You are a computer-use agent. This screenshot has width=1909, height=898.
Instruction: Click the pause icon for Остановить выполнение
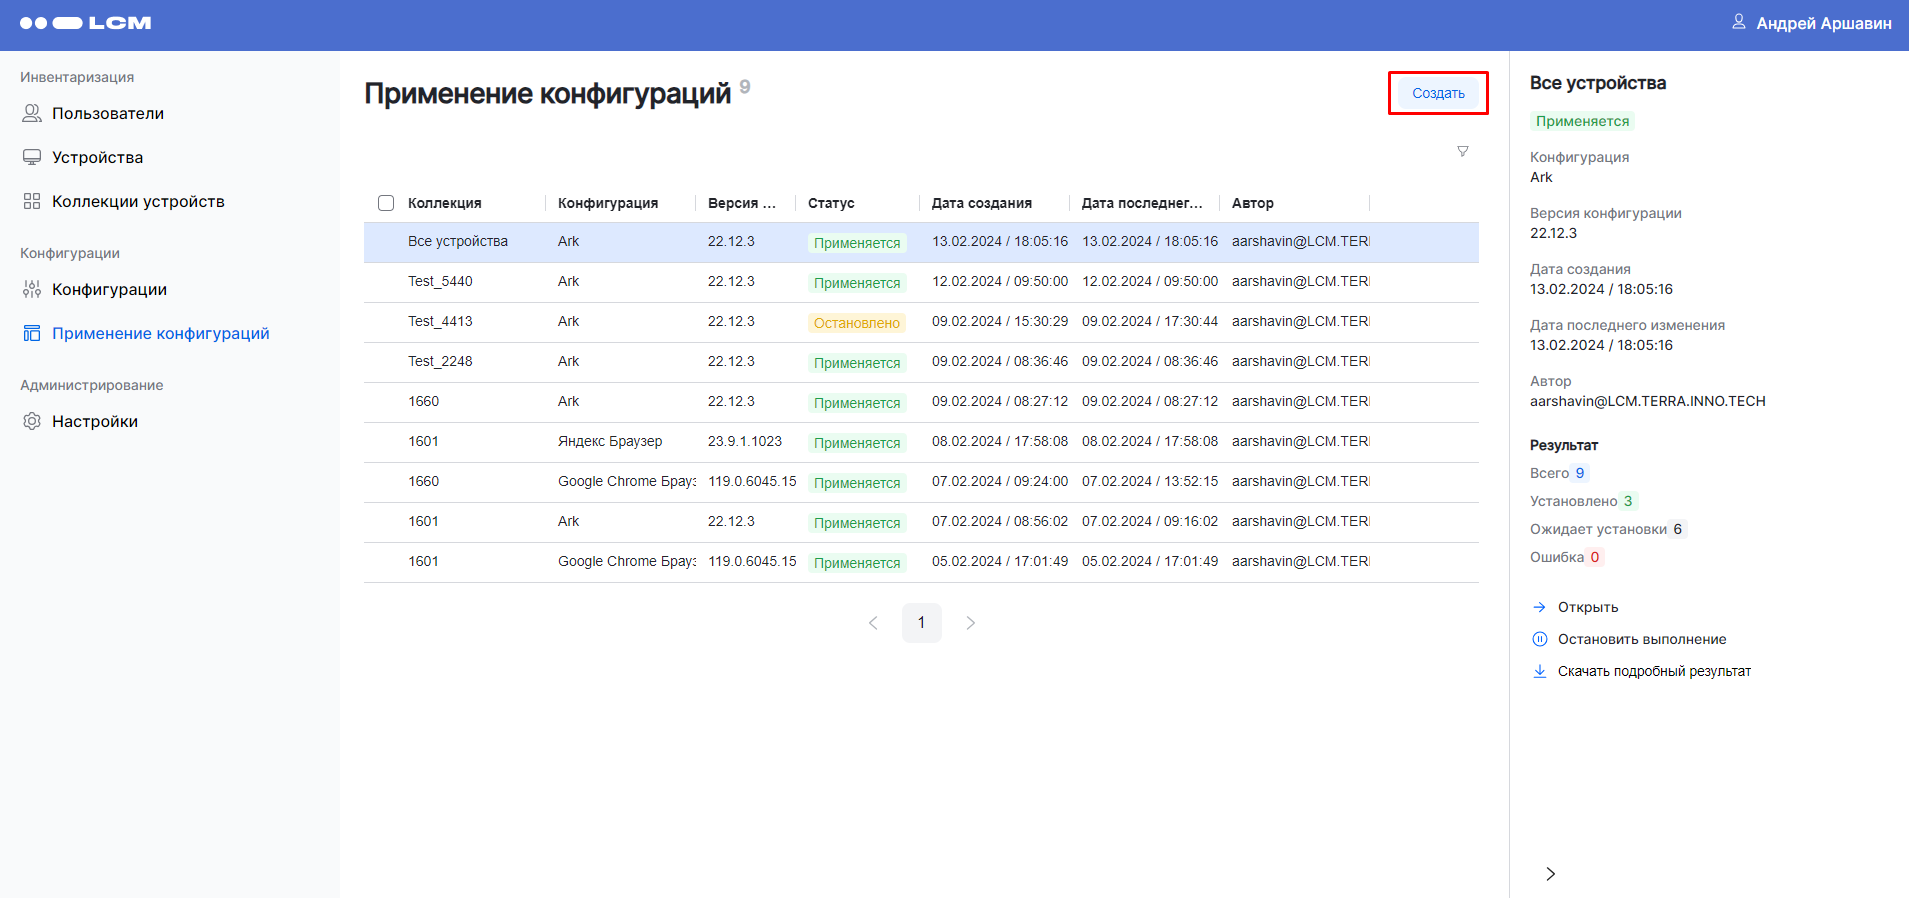pos(1540,639)
